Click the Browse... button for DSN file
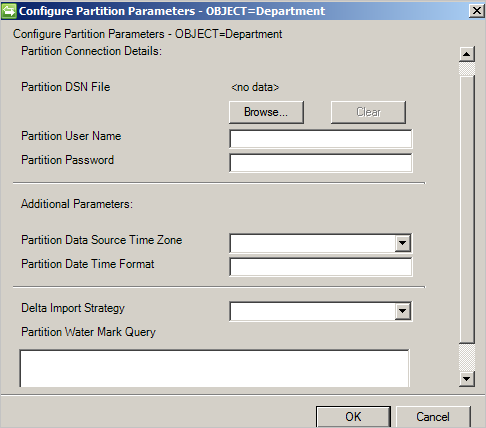The height and width of the screenshot is (428, 486). [266, 112]
